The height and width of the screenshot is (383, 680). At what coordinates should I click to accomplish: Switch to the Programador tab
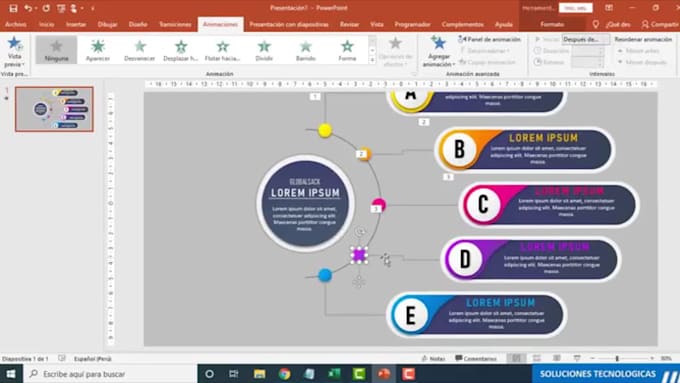click(412, 24)
